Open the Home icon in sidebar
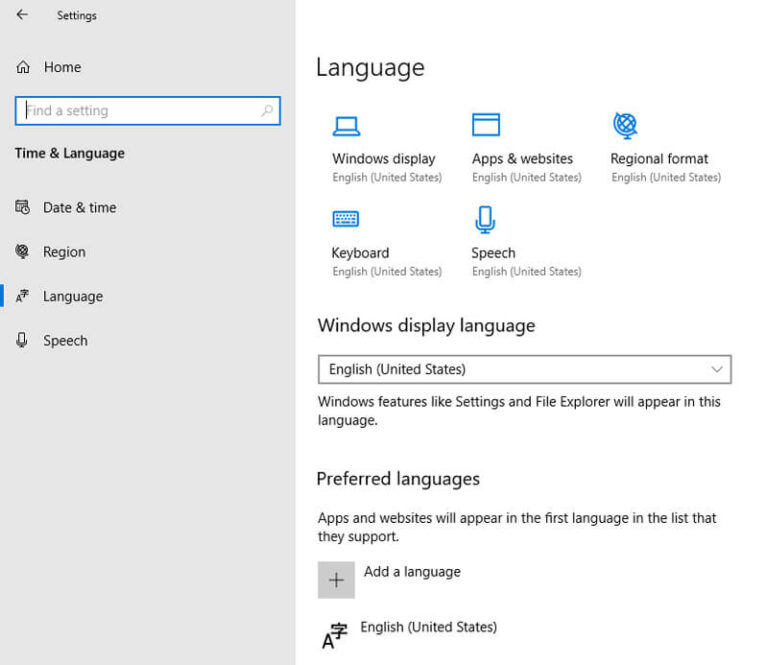This screenshot has width=768, height=665. point(23,67)
